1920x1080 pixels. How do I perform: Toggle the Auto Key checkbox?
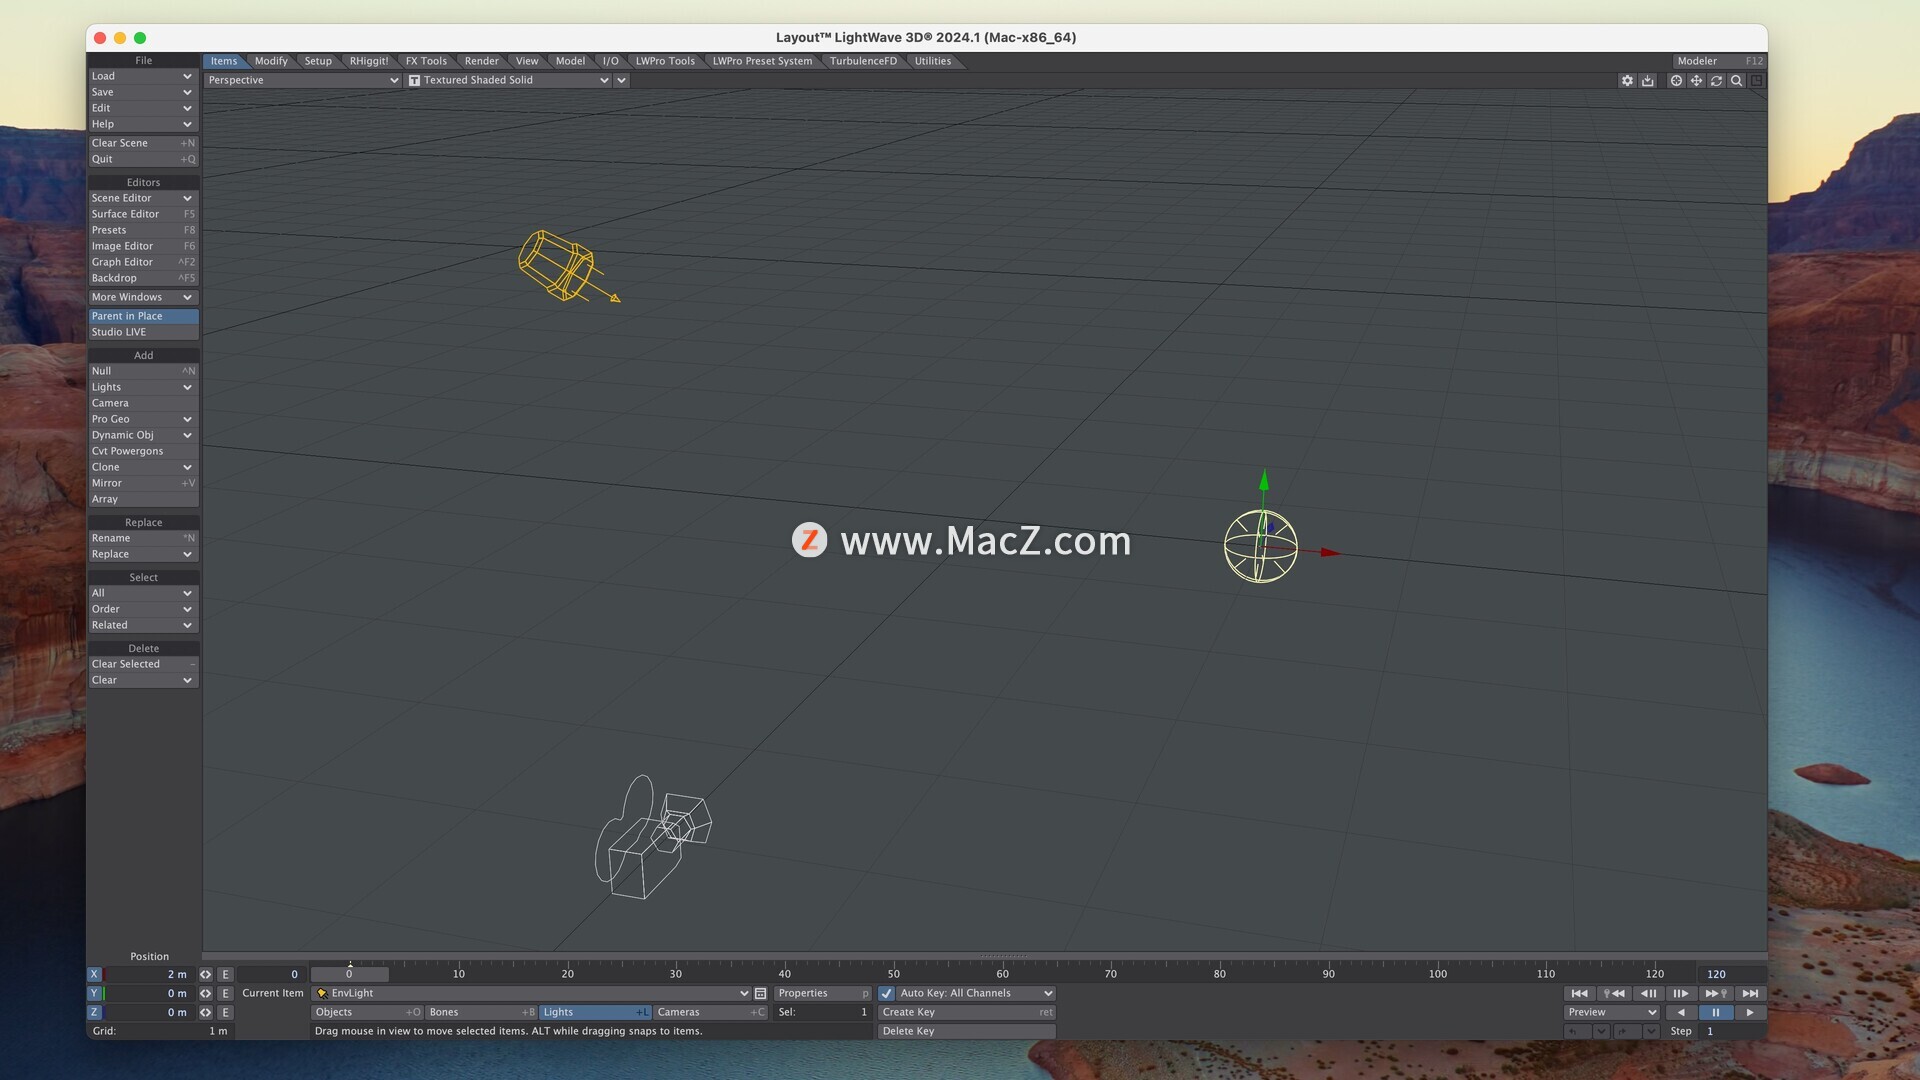[x=886, y=993]
